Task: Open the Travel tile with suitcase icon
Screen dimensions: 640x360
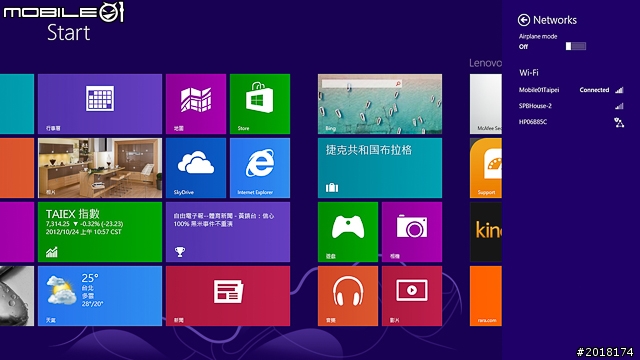Action: (380, 168)
